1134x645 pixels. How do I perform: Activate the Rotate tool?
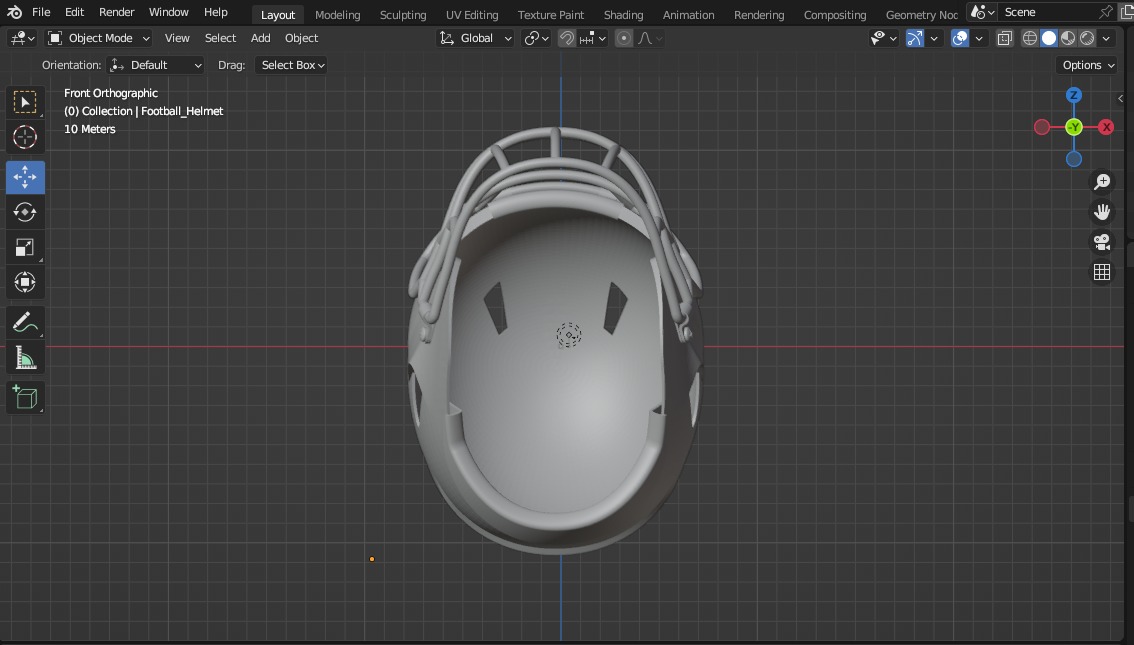click(x=25, y=212)
